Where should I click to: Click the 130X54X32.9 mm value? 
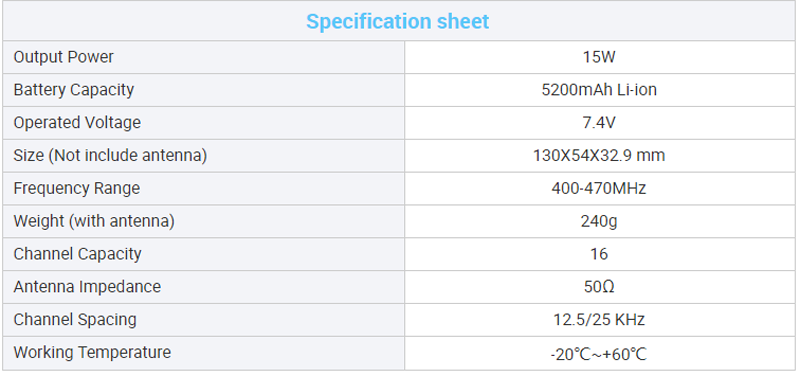tap(599, 155)
